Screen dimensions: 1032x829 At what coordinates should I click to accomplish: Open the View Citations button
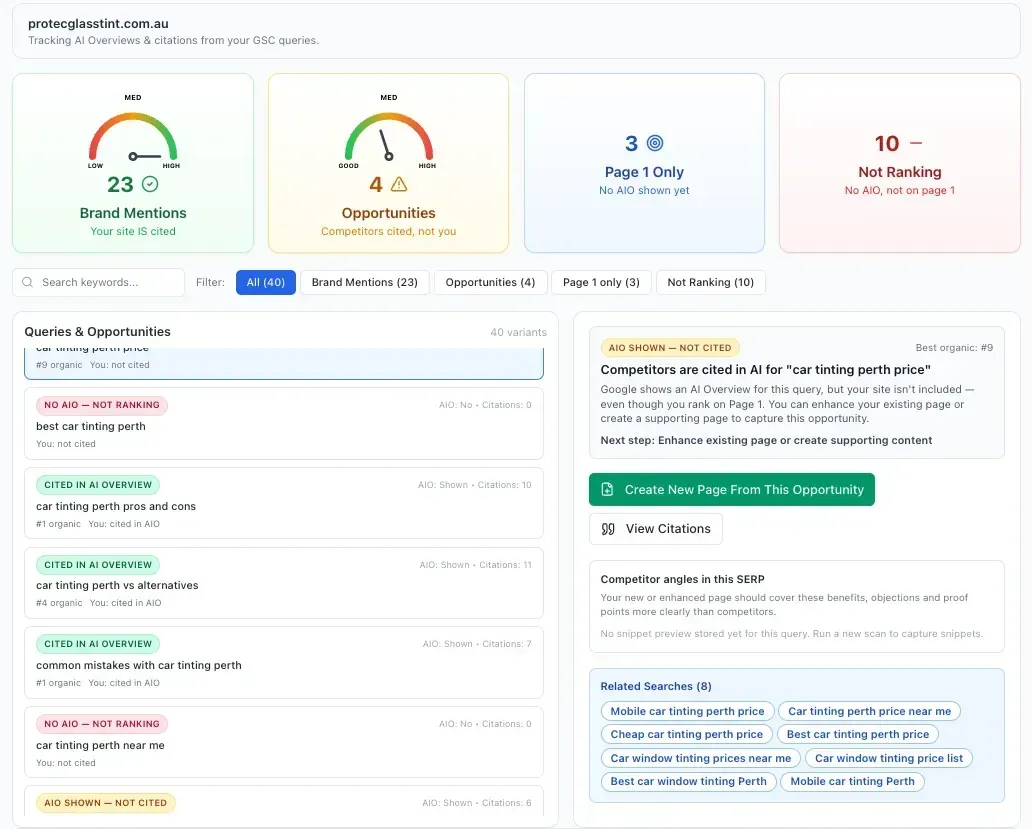656,529
